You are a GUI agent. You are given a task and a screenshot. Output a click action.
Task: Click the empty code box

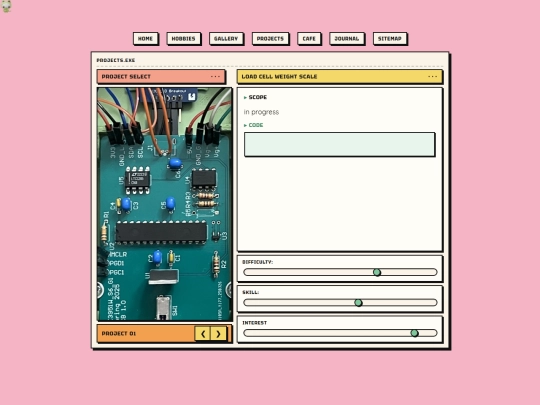pyautogui.click(x=339, y=144)
